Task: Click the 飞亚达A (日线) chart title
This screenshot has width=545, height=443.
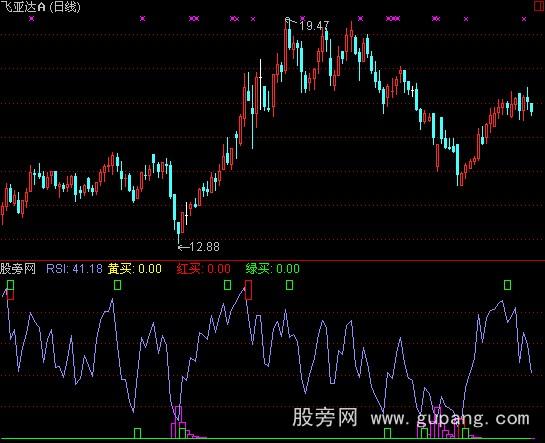Action: 40,6
